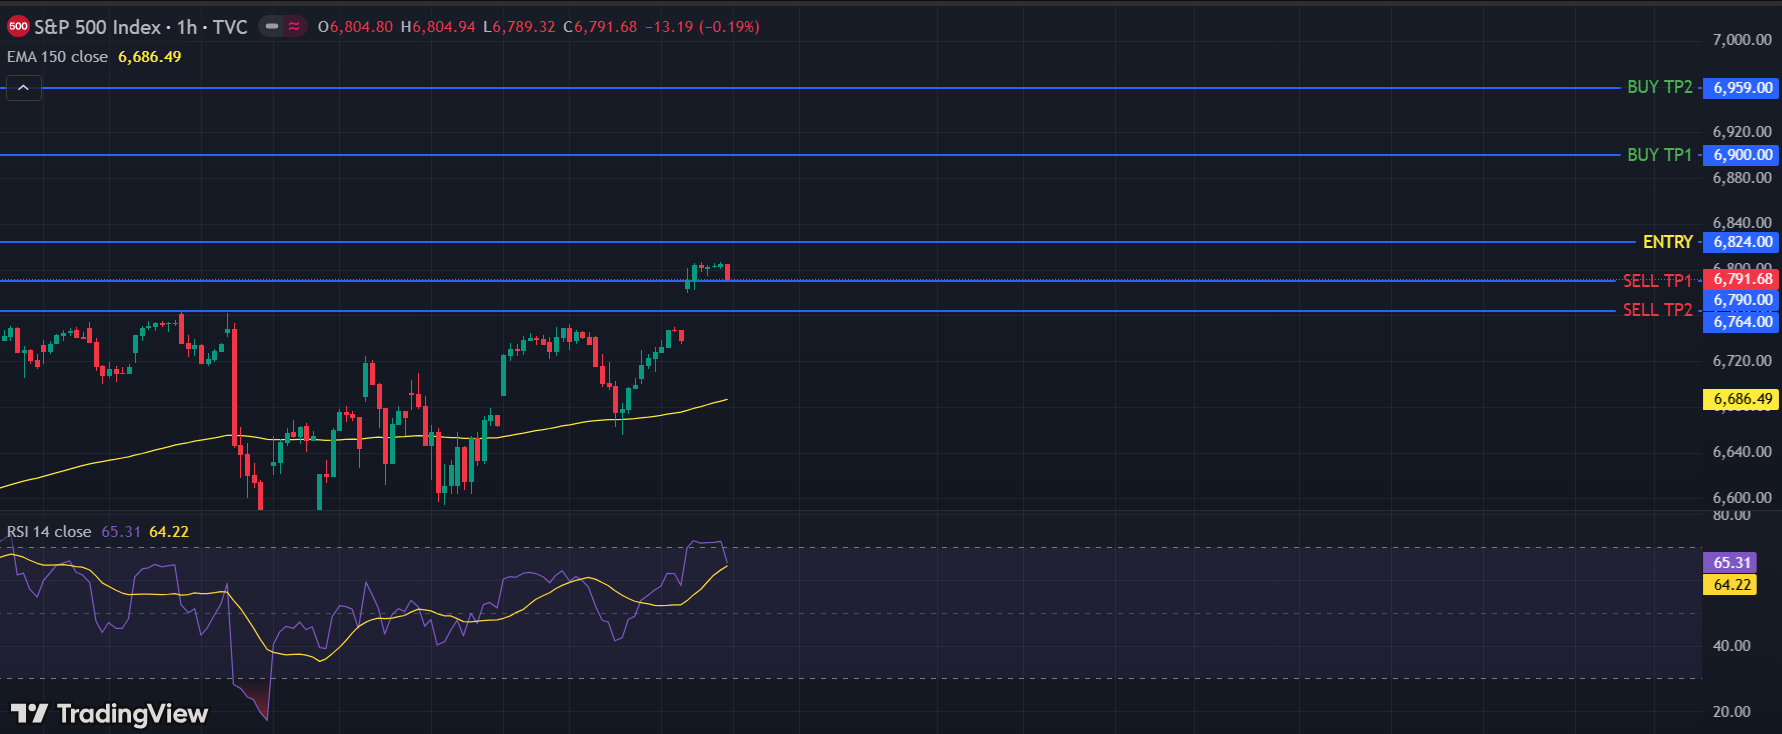Viewport: 1782px width, 734px height.
Task: Select the RSI 14 close indicator legend
Action: [x=49, y=532]
